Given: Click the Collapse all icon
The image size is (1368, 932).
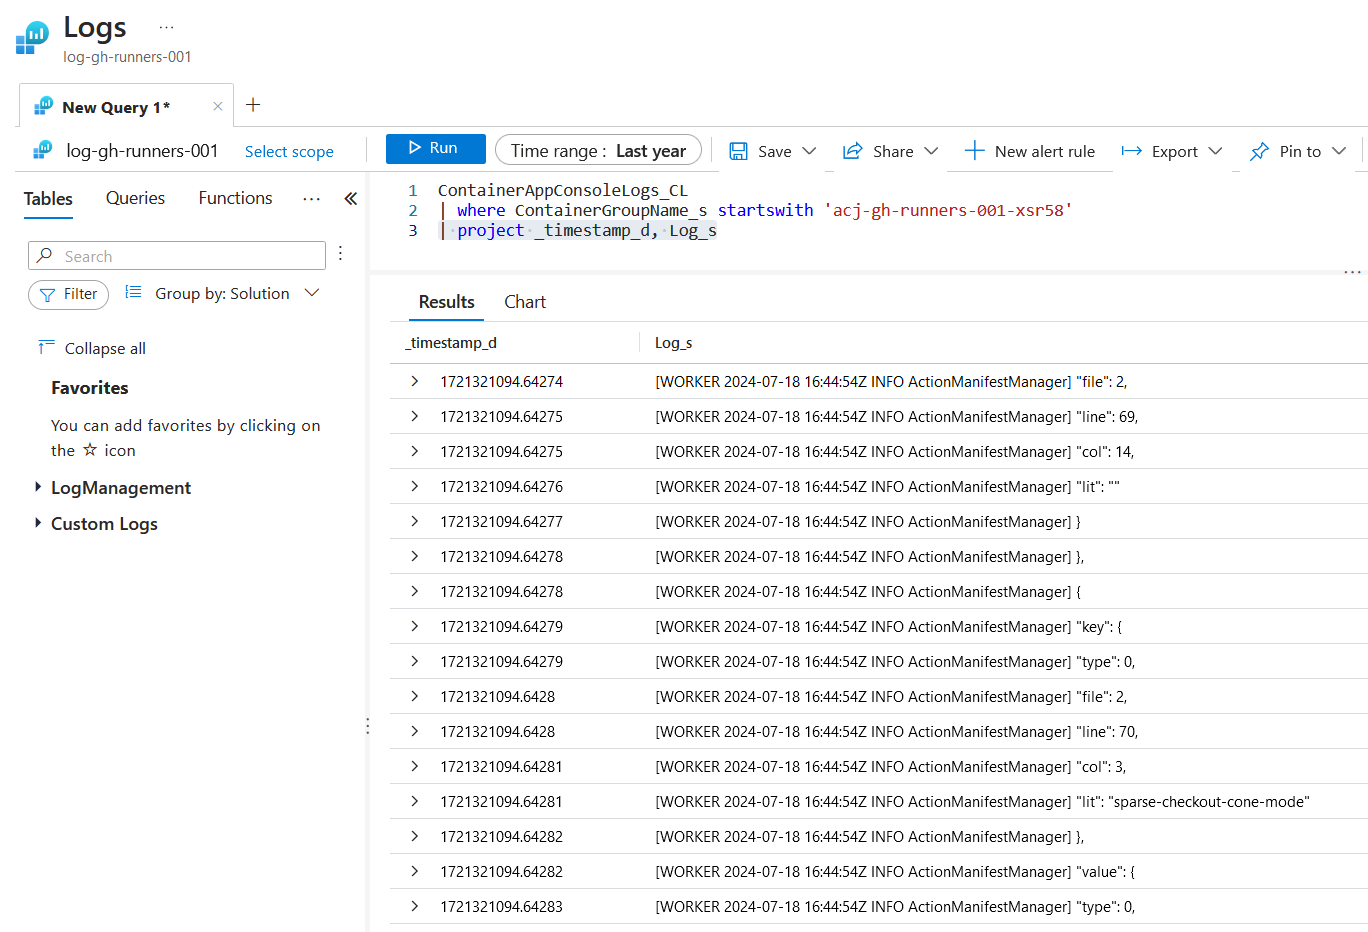Looking at the screenshot, I should pos(46,347).
